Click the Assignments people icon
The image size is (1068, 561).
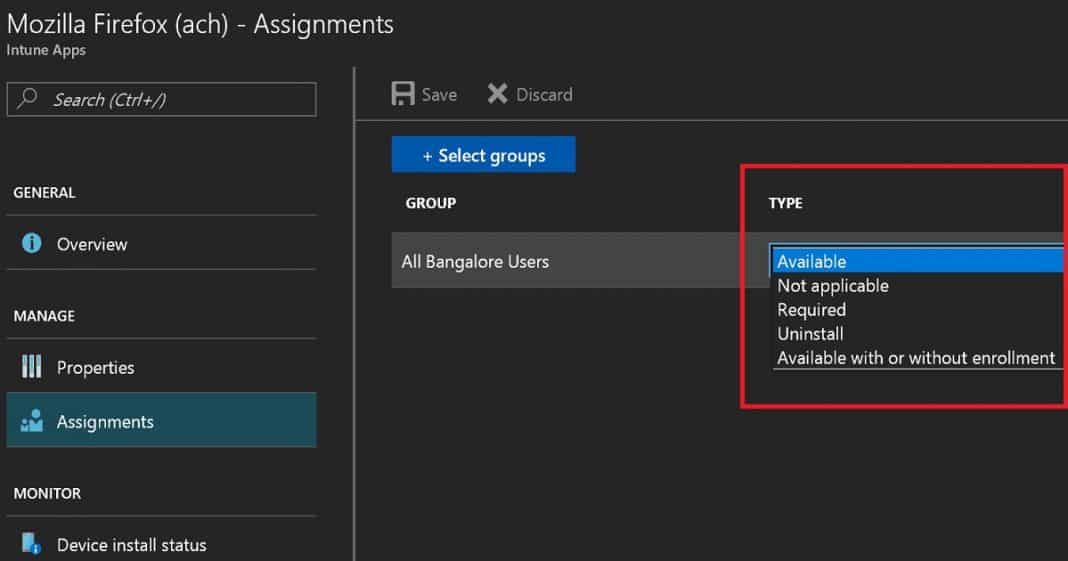[x=31, y=421]
